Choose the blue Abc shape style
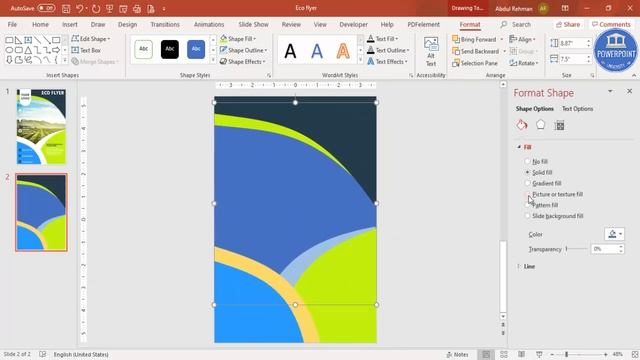The width and height of the screenshot is (640, 360). click(x=196, y=49)
